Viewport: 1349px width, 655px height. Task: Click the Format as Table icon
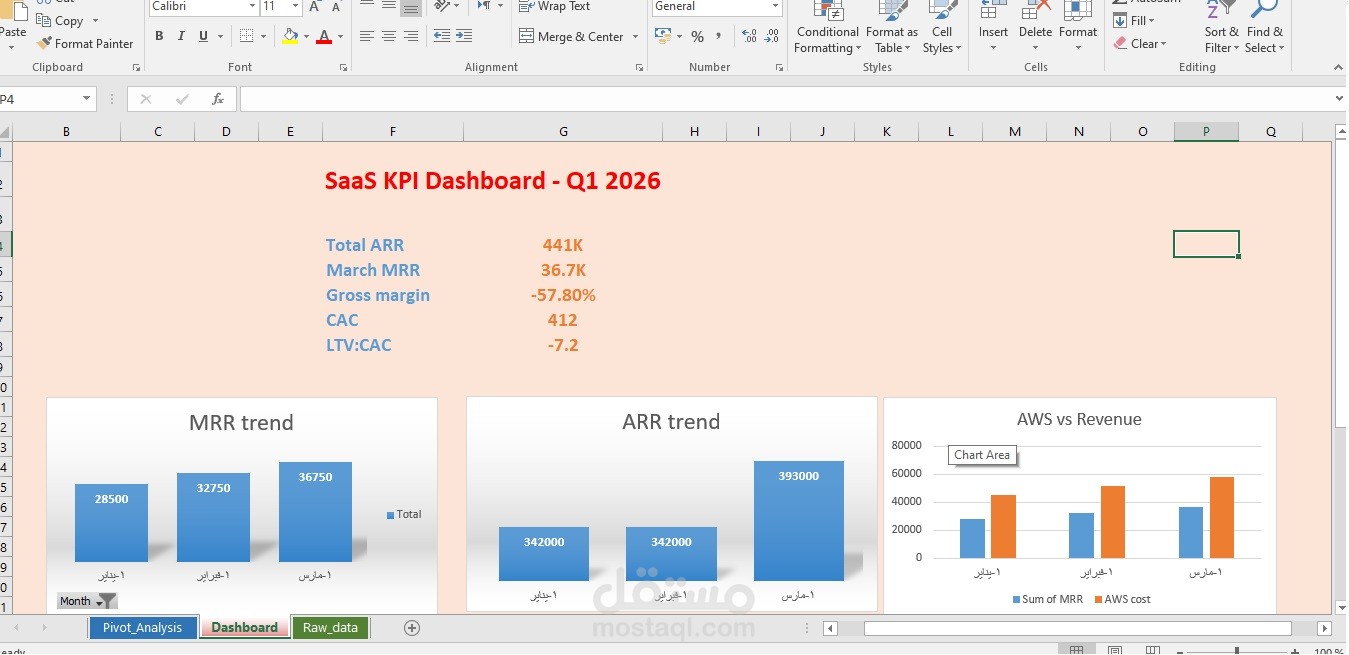click(892, 11)
